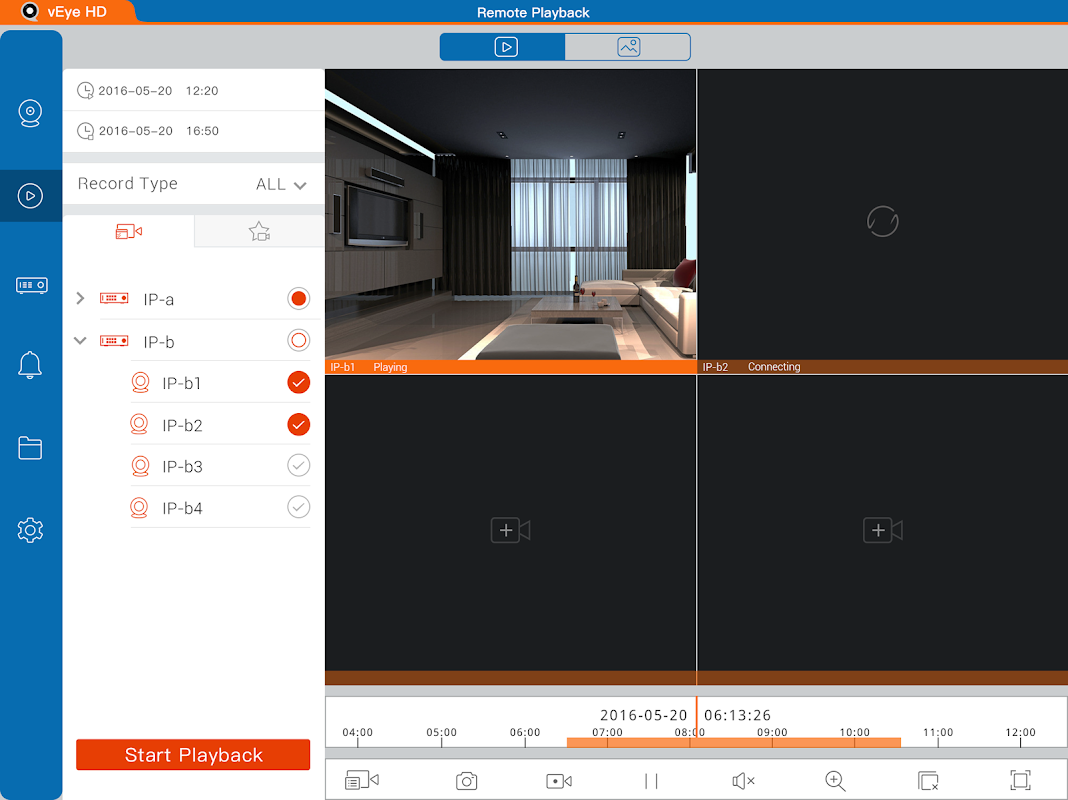Open settings gear in sidebar
The height and width of the screenshot is (800, 1068).
(x=30, y=530)
